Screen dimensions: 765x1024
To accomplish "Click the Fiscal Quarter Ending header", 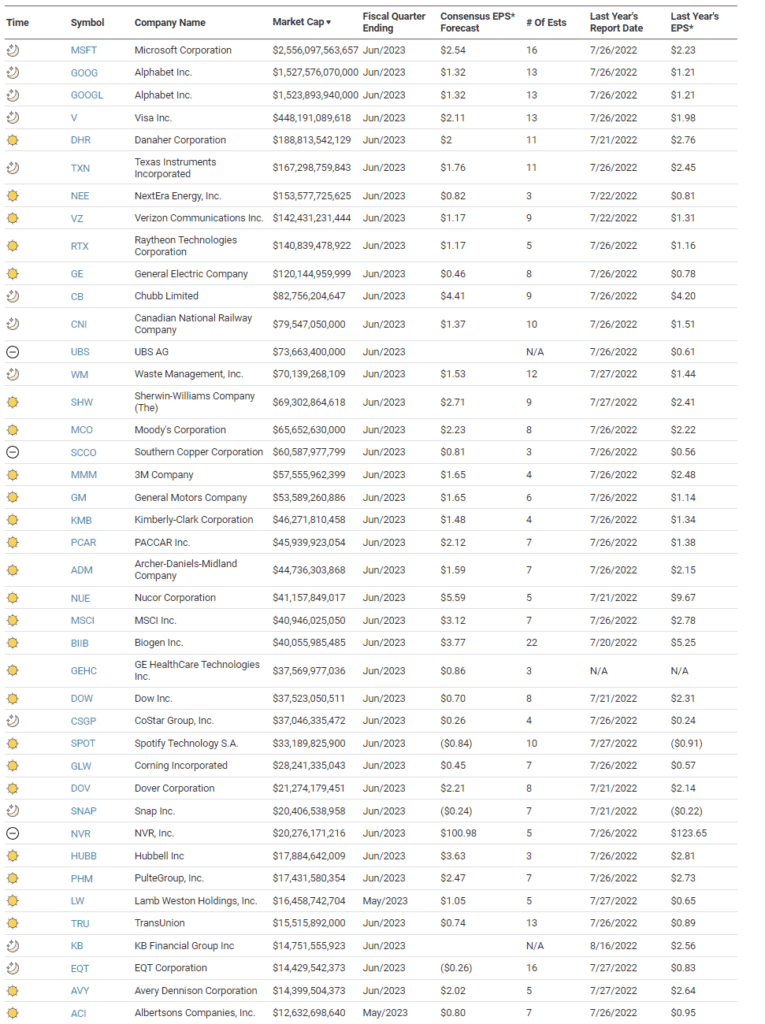I will point(394,22).
